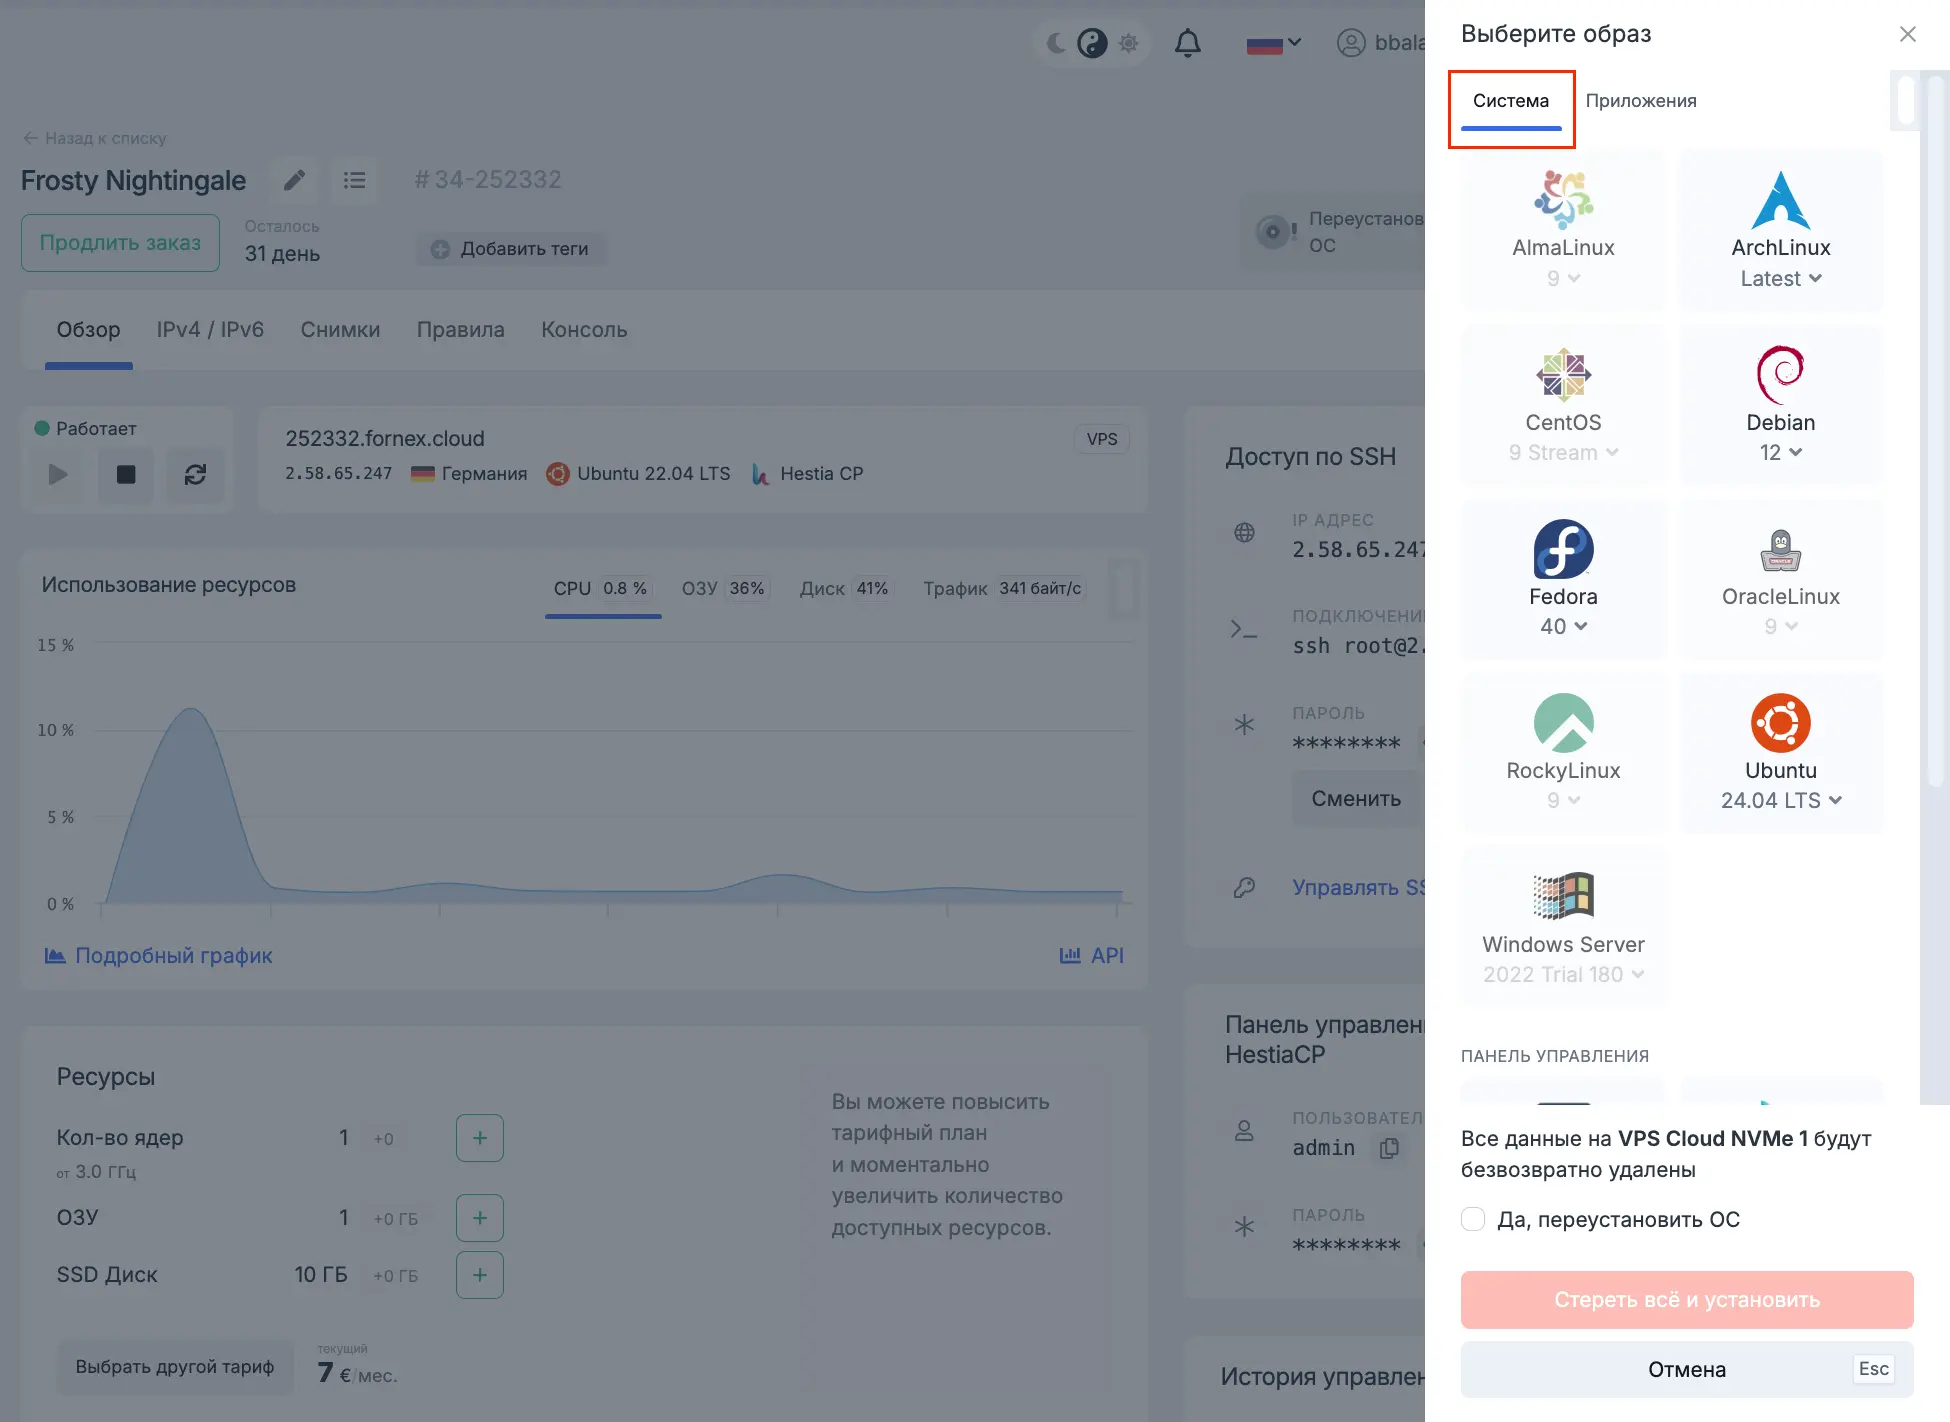Open the Правила tab
1950x1422 pixels.
tap(460, 330)
